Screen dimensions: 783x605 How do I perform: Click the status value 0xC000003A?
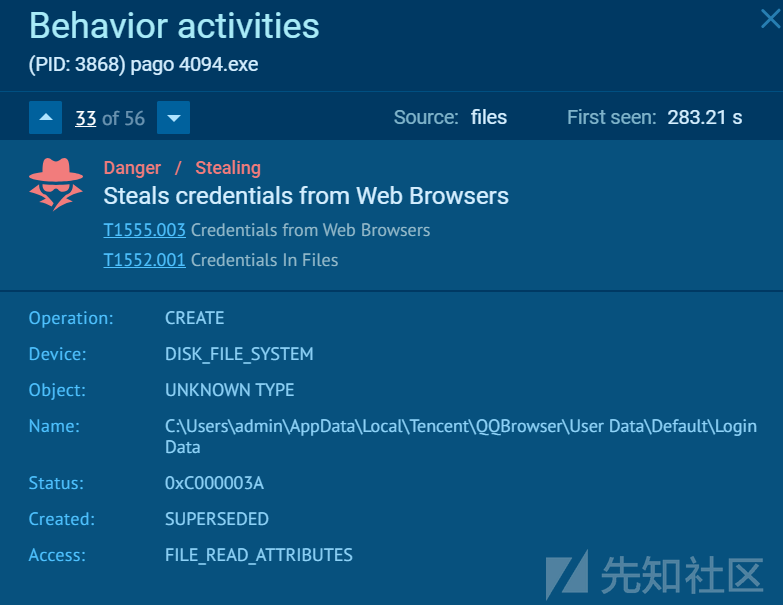tap(214, 483)
